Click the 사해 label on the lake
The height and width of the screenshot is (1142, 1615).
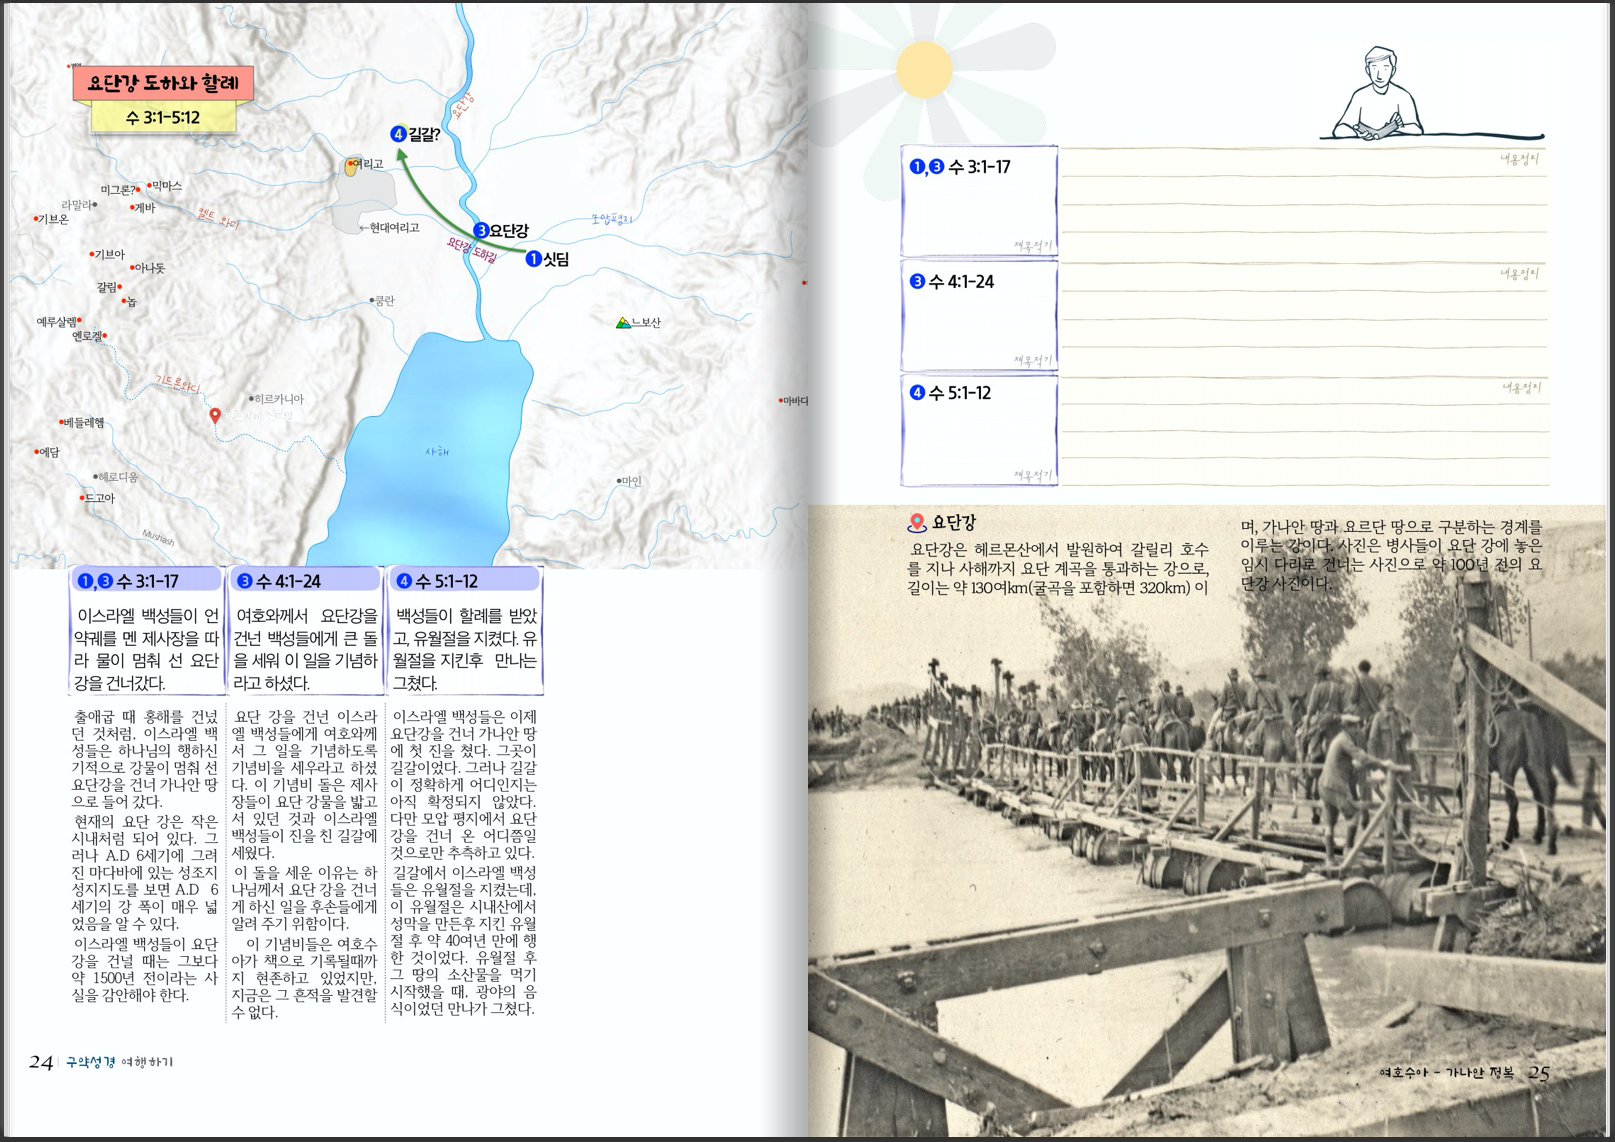coord(437,452)
